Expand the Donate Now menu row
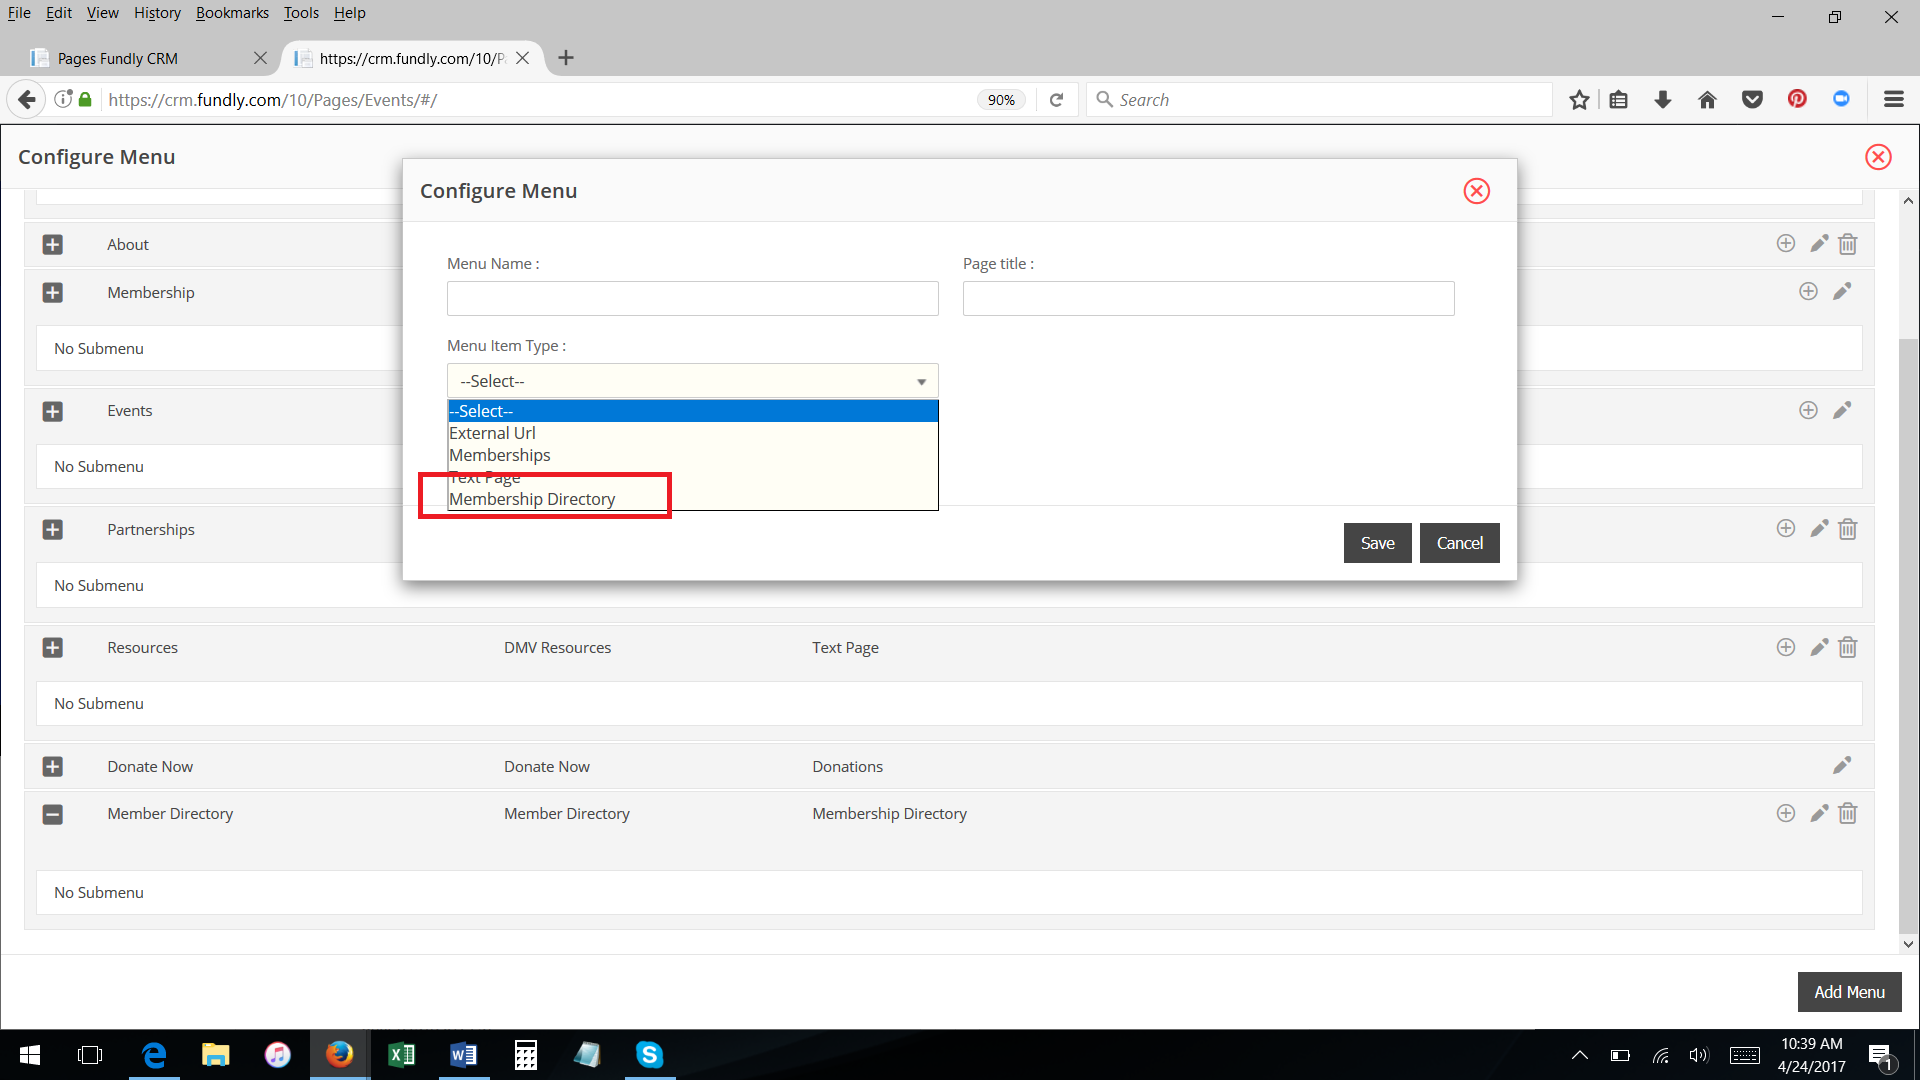This screenshot has width=1920, height=1080. click(53, 767)
